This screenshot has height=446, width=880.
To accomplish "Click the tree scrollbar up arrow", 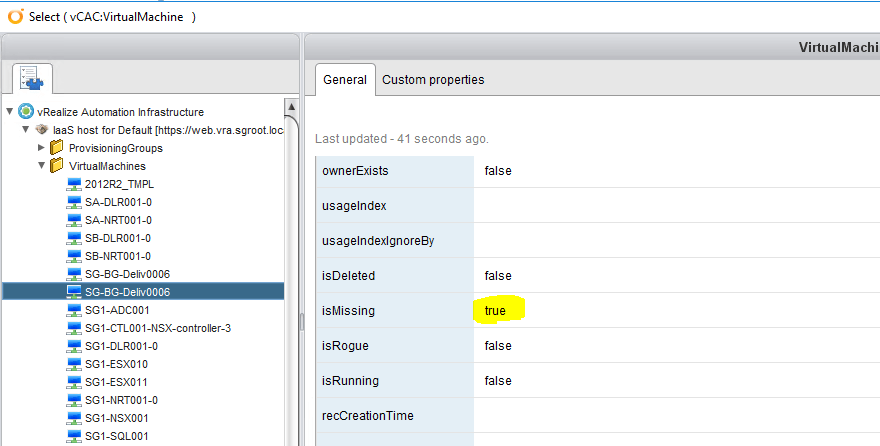I will (x=291, y=107).
